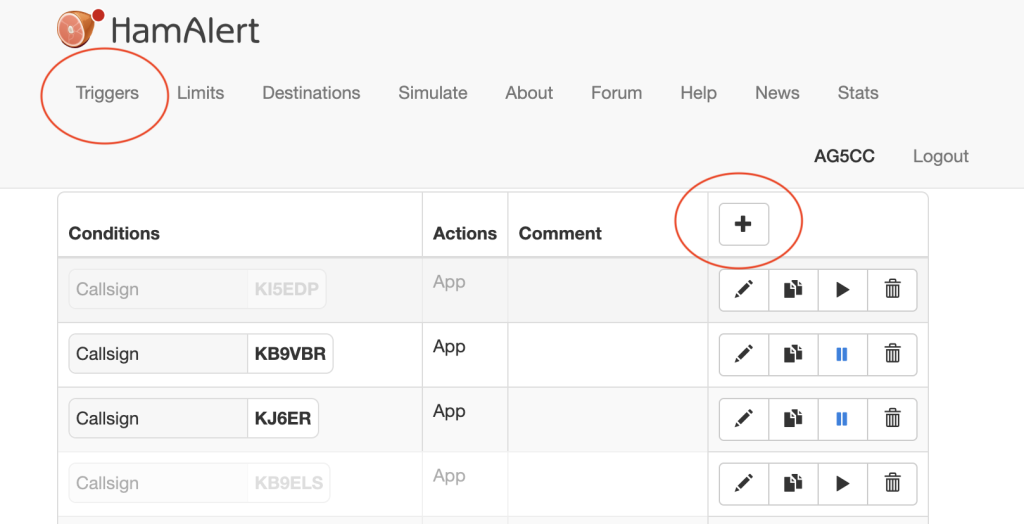Open the Simulate tab
Image resolution: width=1024 pixels, height=524 pixels.
432,93
